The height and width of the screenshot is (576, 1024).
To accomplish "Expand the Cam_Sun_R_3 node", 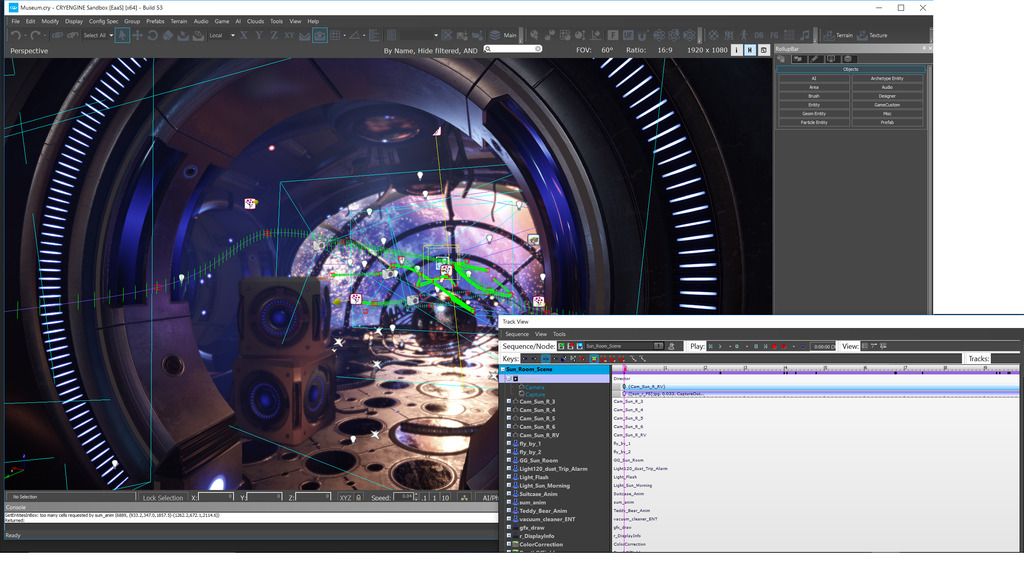I will pos(509,402).
